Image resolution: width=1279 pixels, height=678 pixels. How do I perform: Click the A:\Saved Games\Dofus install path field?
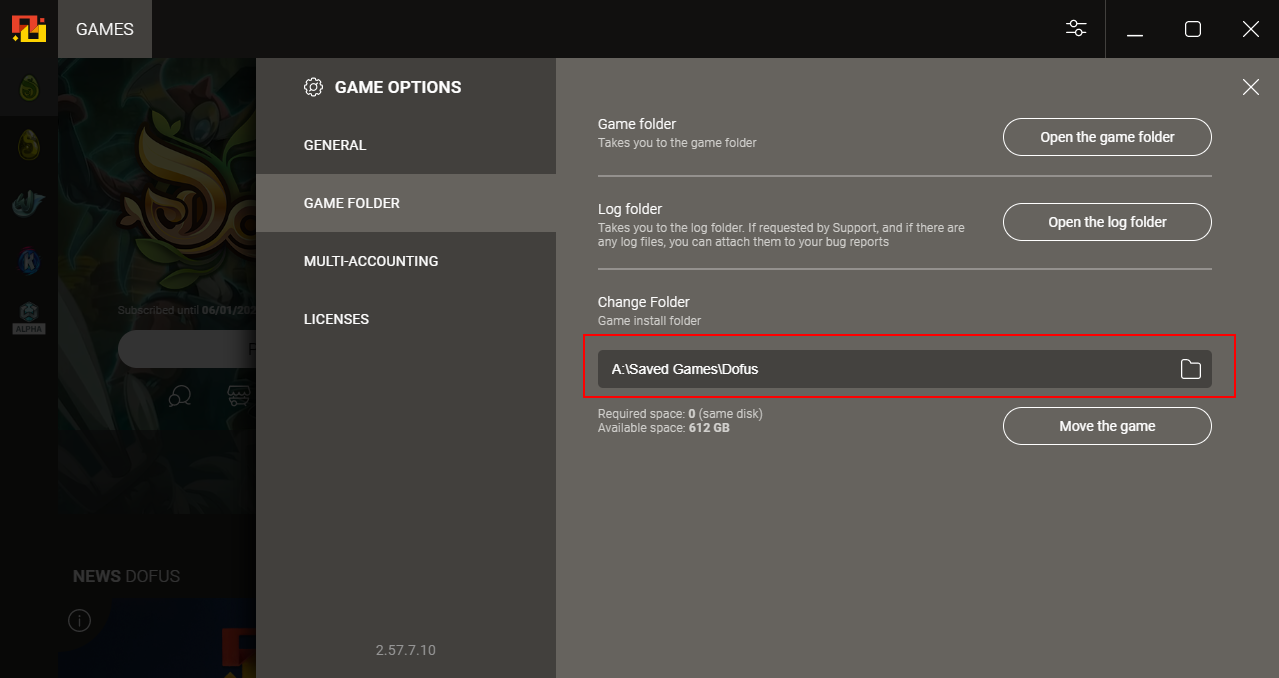(880, 369)
